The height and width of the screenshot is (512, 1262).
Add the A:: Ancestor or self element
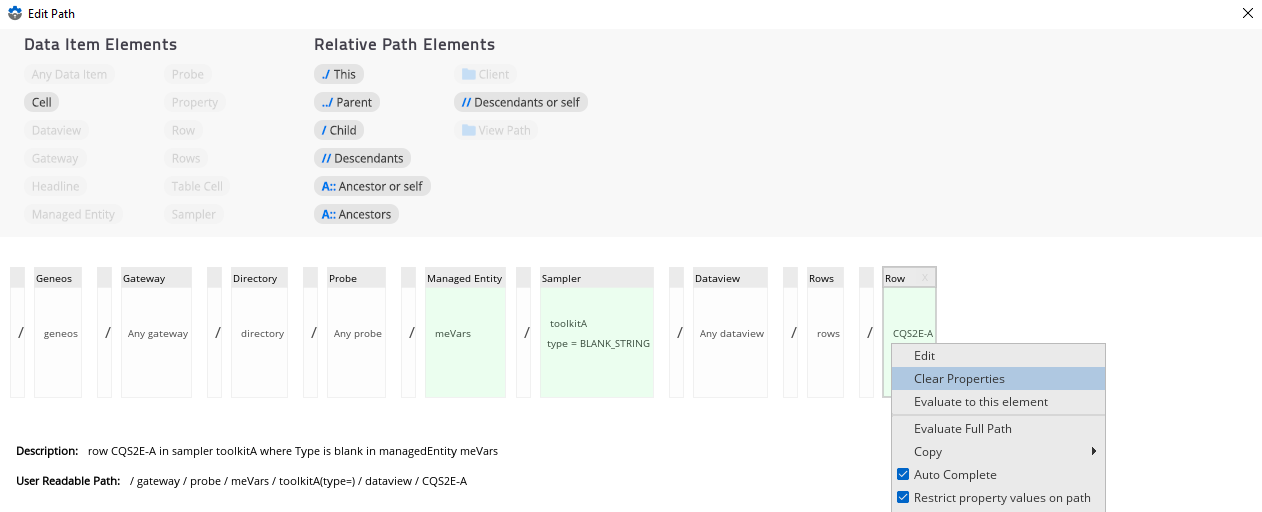tap(371, 186)
